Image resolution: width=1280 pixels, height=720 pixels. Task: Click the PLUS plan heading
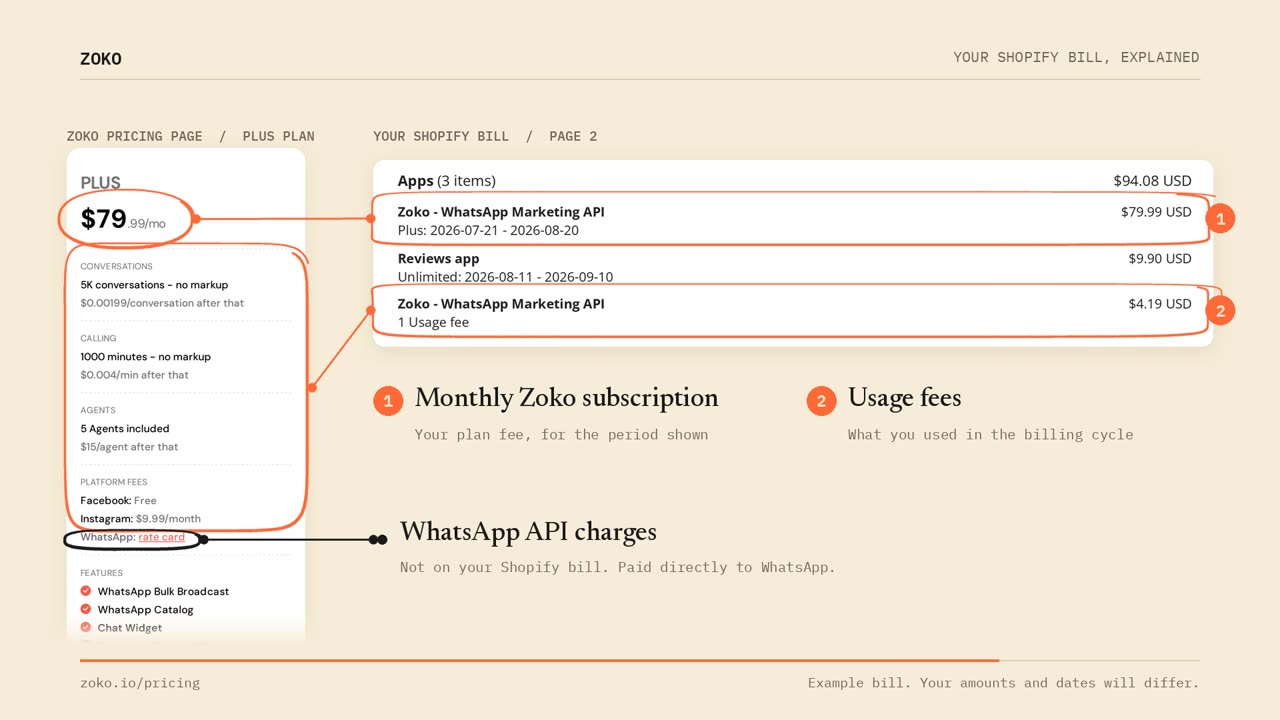pyautogui.click(x=100, y=183)
